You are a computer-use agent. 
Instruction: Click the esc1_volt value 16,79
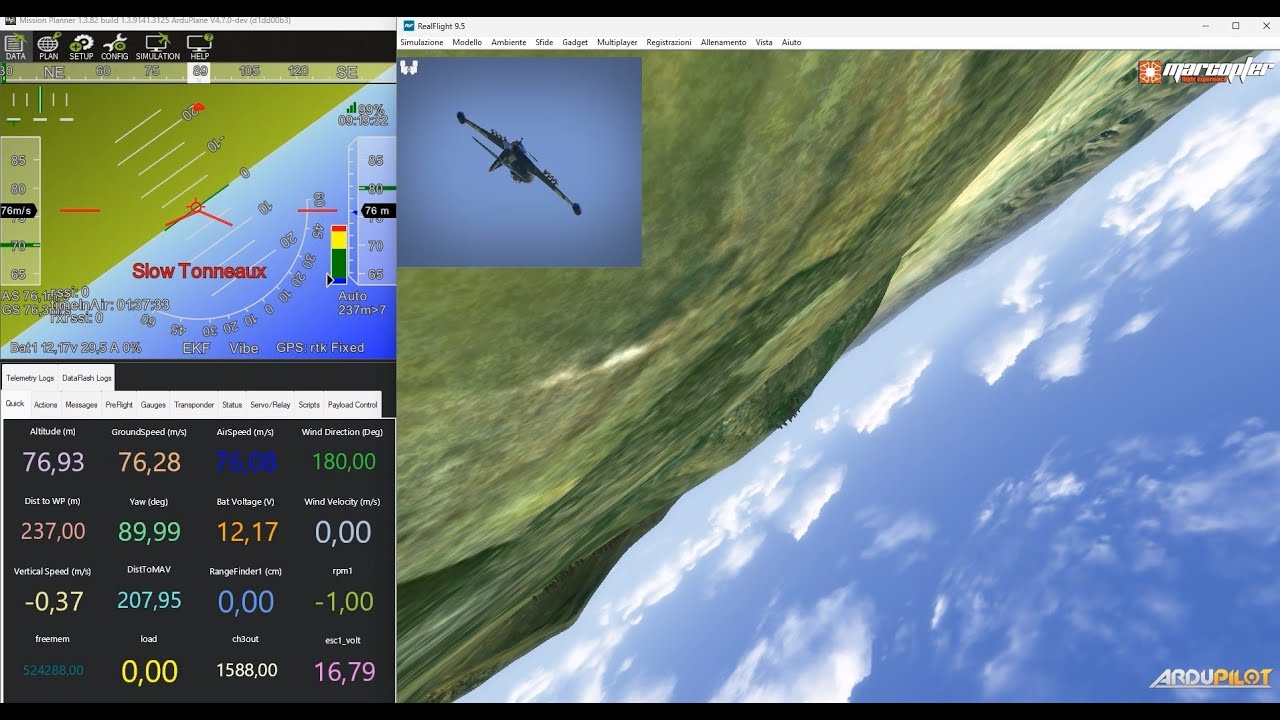[344, 671]
